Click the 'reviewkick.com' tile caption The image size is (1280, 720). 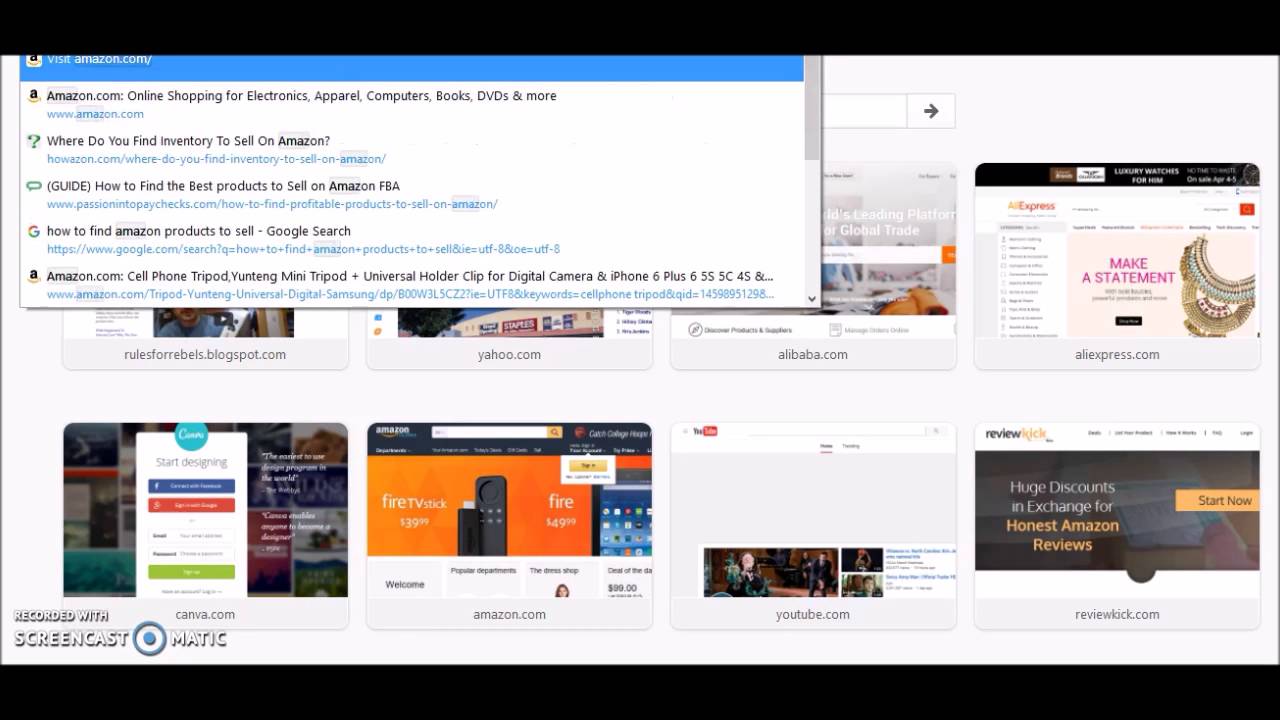(1117, 614)
